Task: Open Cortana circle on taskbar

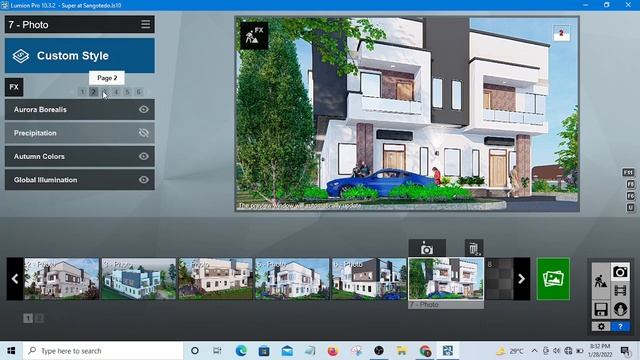Action: click(x=195, y=351)
